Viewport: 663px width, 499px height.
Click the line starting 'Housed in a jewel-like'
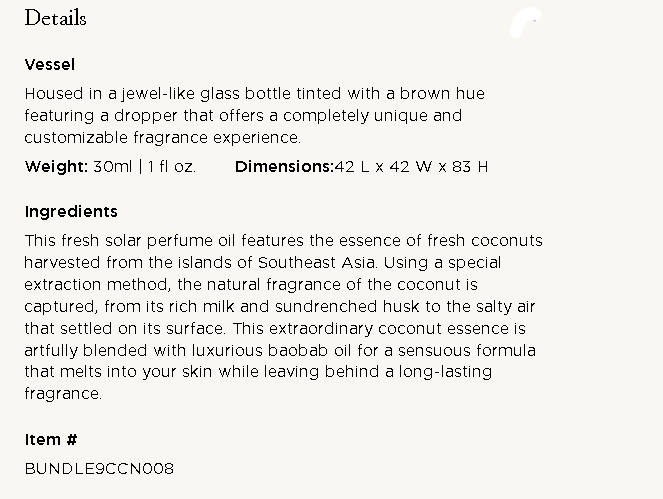click(x=254, y=94)
